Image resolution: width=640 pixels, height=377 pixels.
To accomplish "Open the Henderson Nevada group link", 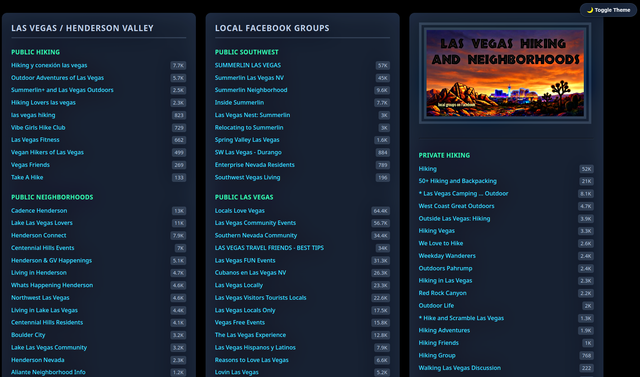I will (38, 360).
